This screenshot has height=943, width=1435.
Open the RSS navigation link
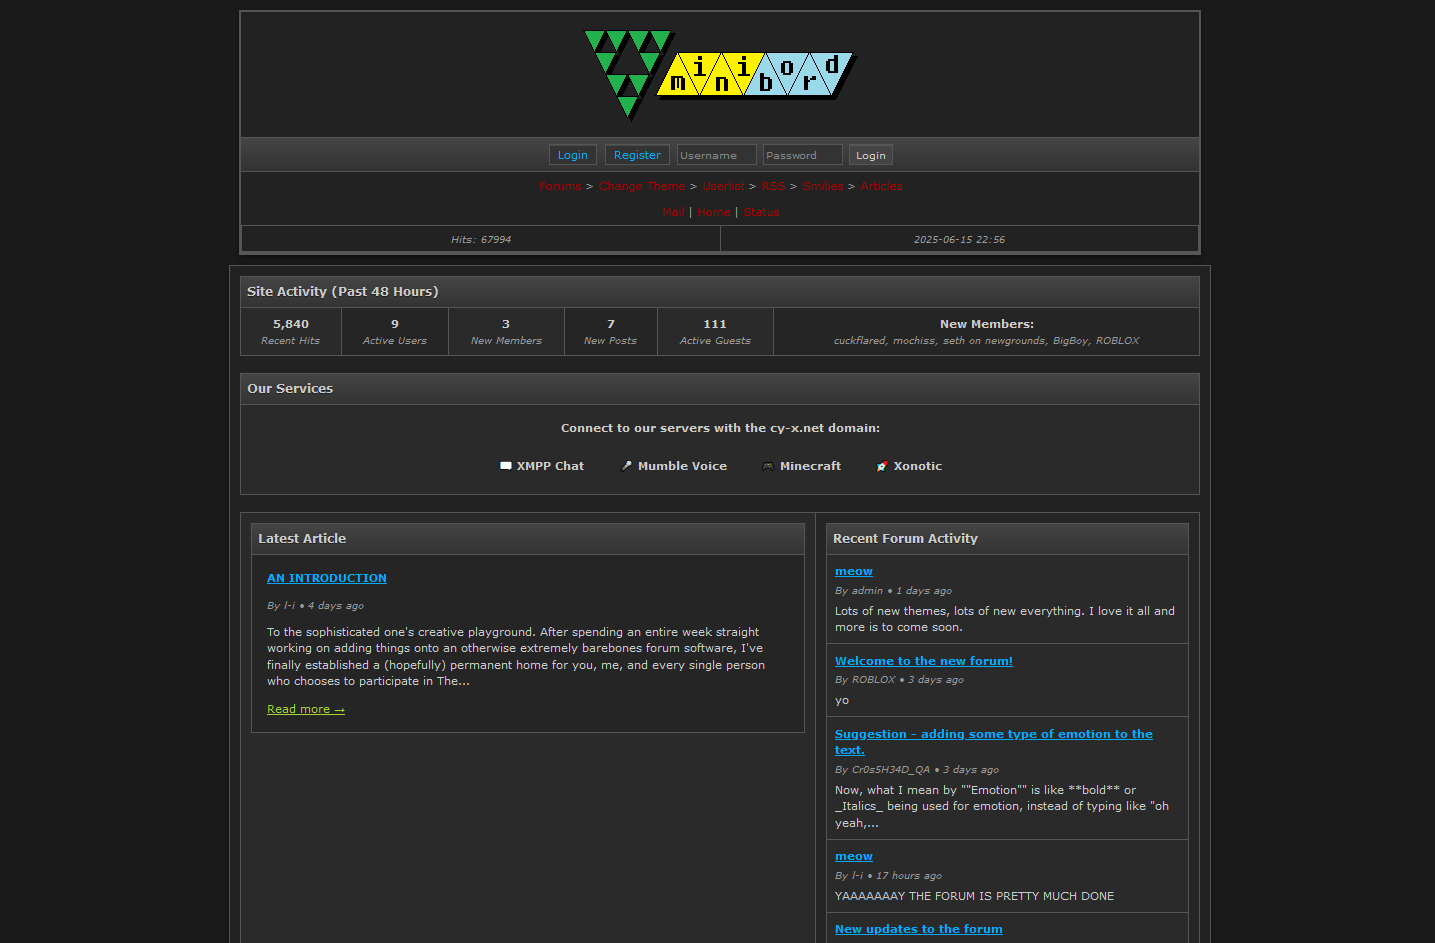pyautogui.click(x=773, y=186)
